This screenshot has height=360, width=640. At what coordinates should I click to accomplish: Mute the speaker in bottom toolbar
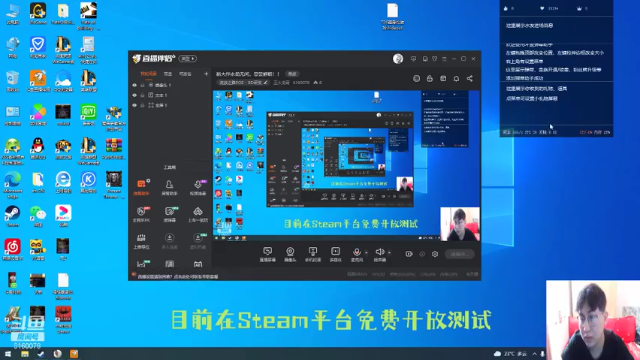pyautogui.click(x=380, y=254)
